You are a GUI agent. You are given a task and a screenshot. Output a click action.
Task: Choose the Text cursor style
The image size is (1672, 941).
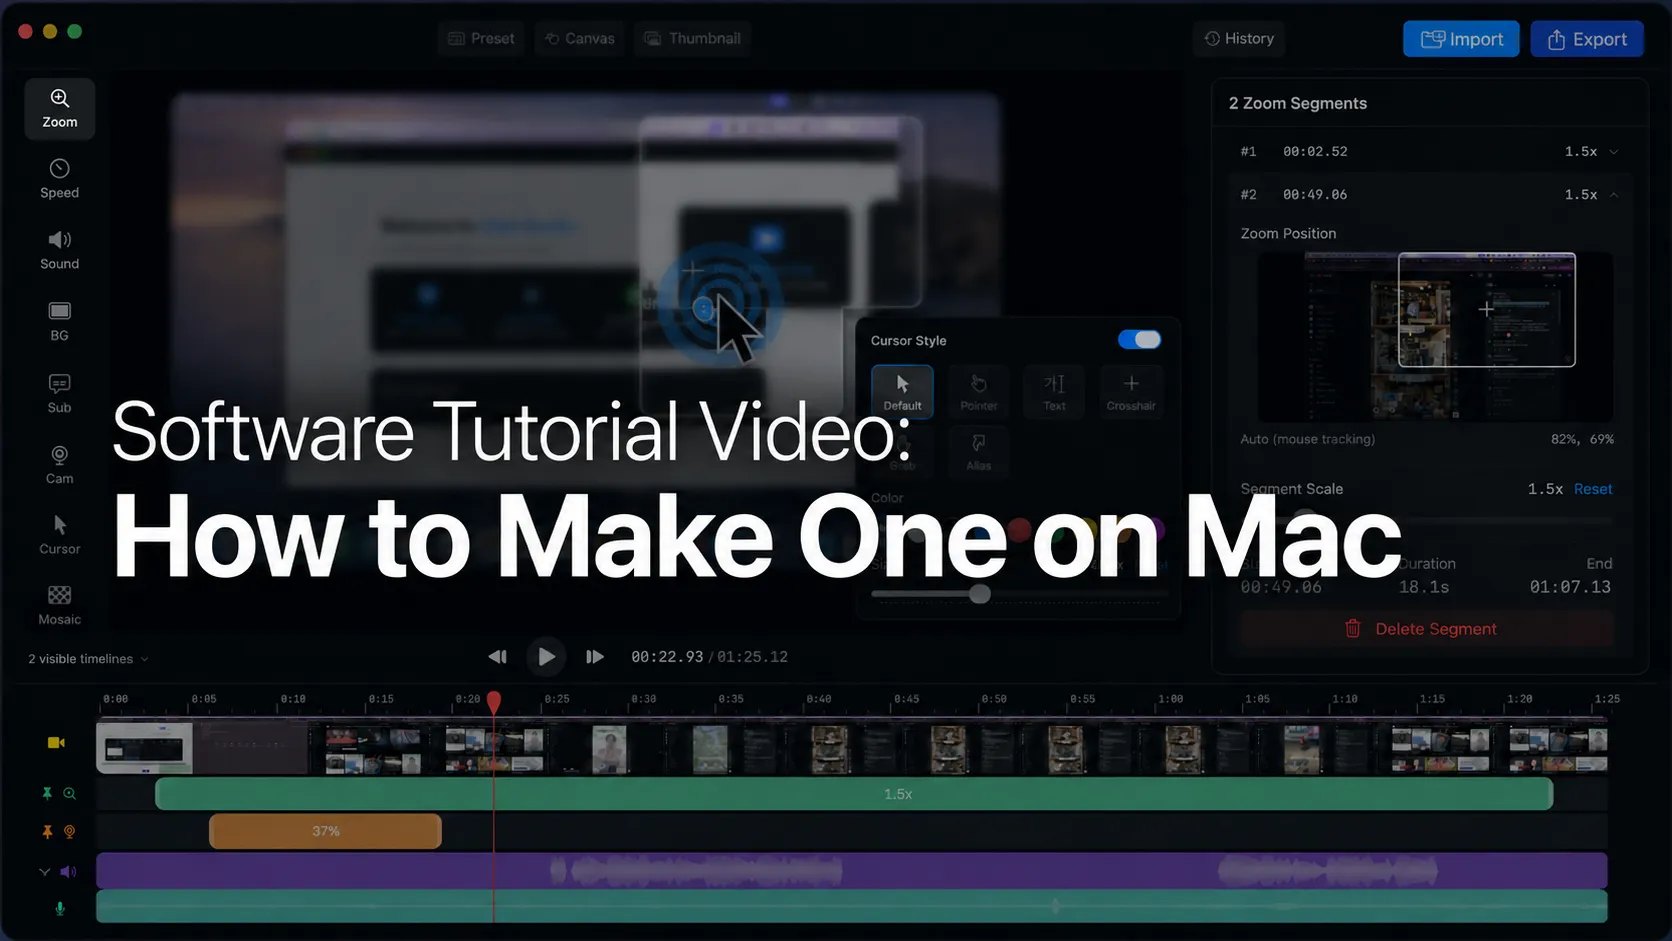coord(1055,391)
